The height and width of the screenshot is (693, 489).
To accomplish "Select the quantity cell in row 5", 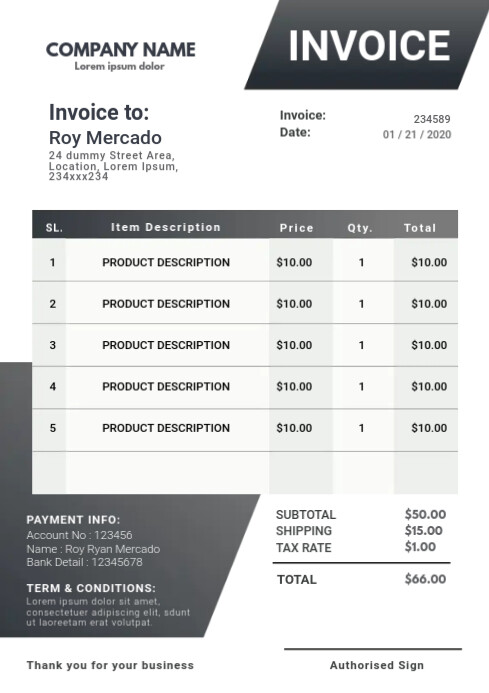I will [x=362, y=428].
